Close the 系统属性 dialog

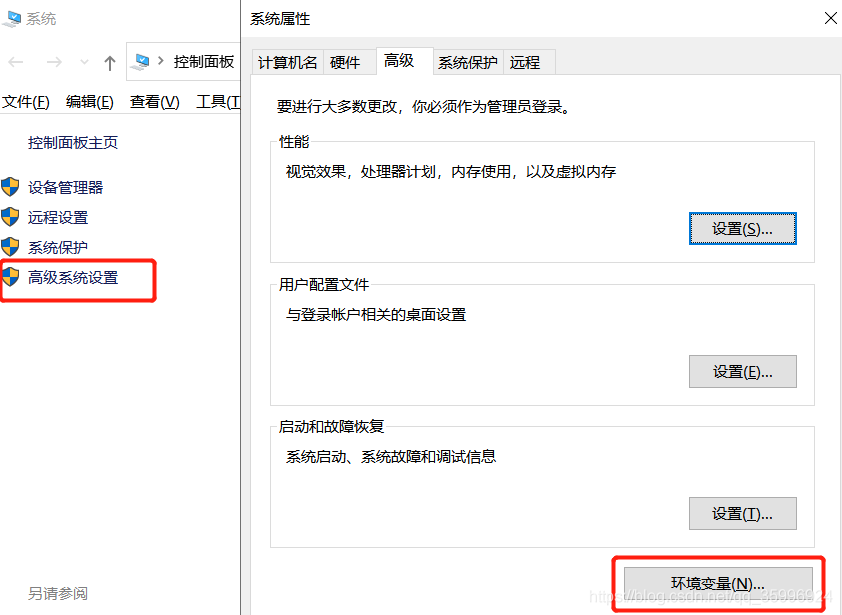(x=830, y=18)
